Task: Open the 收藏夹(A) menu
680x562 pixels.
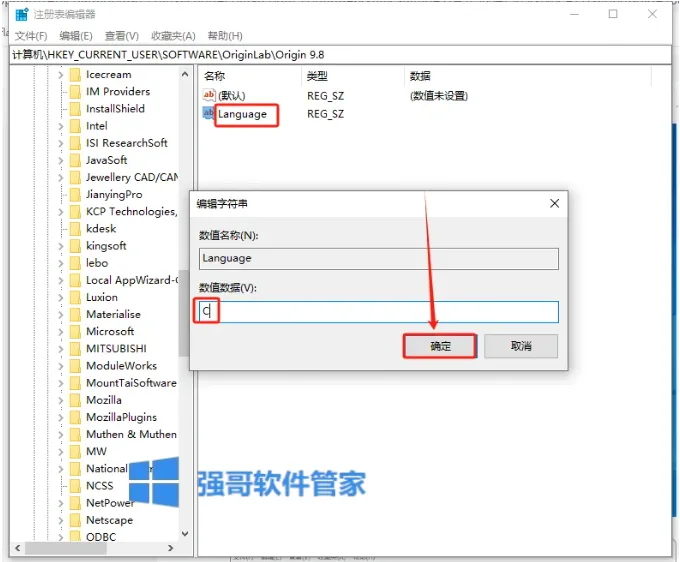Action: pyautogui.click(x=173, y=36)
